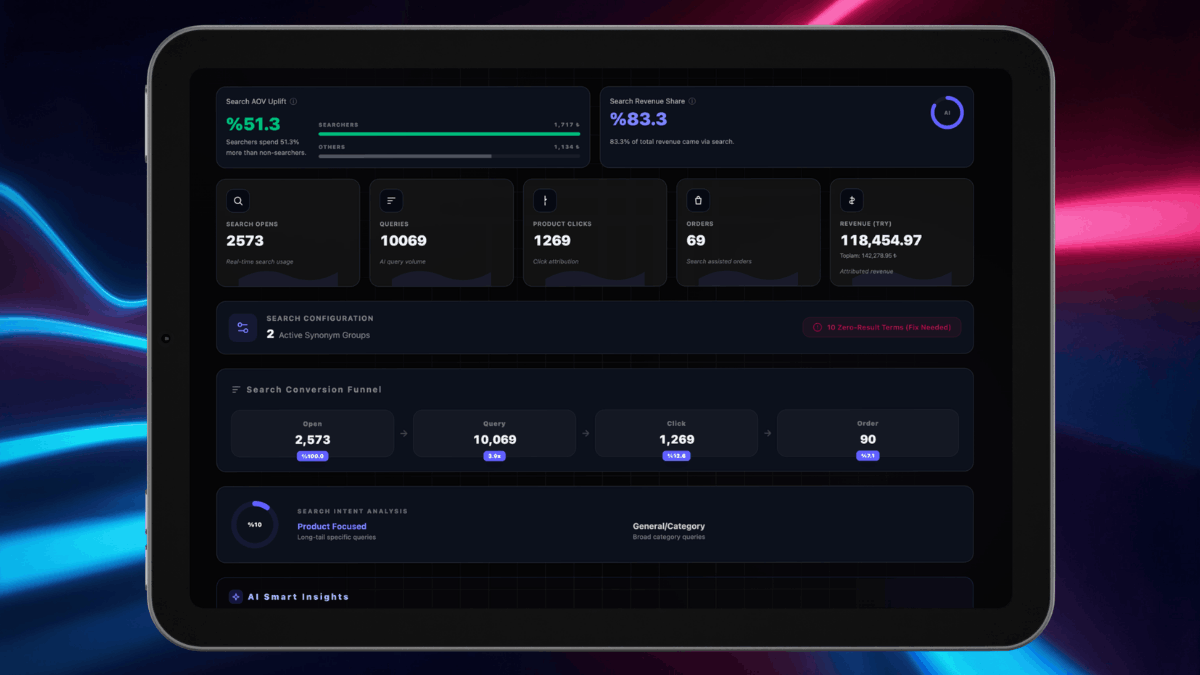Click the funnel icon beside Search Conversion Funnel

(x=234, y=389)
